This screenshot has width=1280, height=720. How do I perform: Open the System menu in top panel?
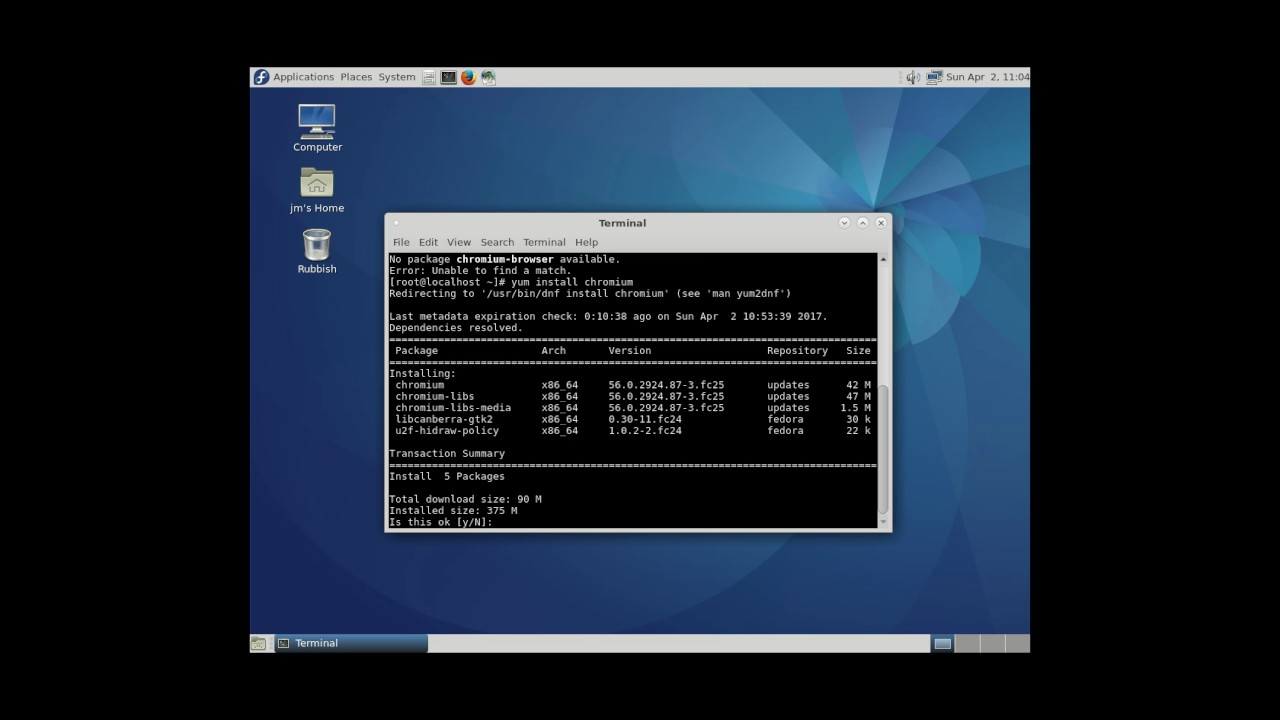pyautogui.click(x=397, y=77)
